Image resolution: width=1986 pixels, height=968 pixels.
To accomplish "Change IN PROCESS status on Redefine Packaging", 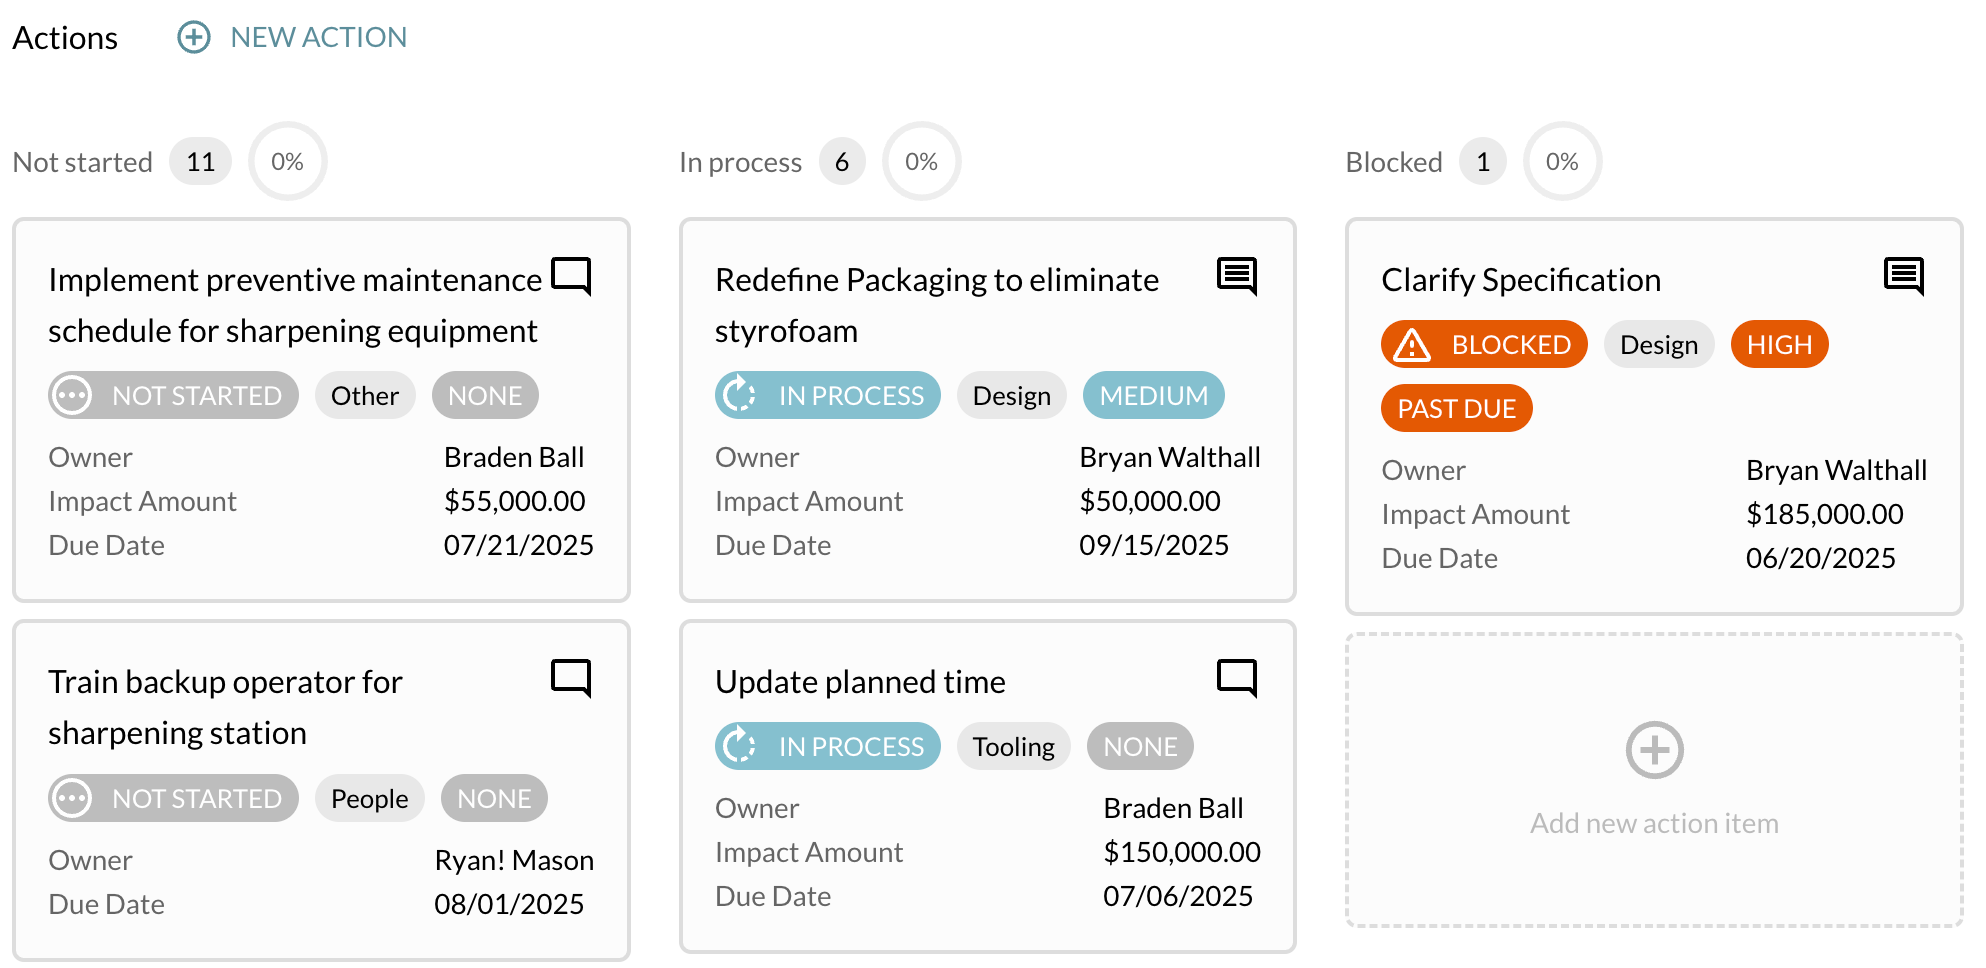I will [x=828, y=396].
